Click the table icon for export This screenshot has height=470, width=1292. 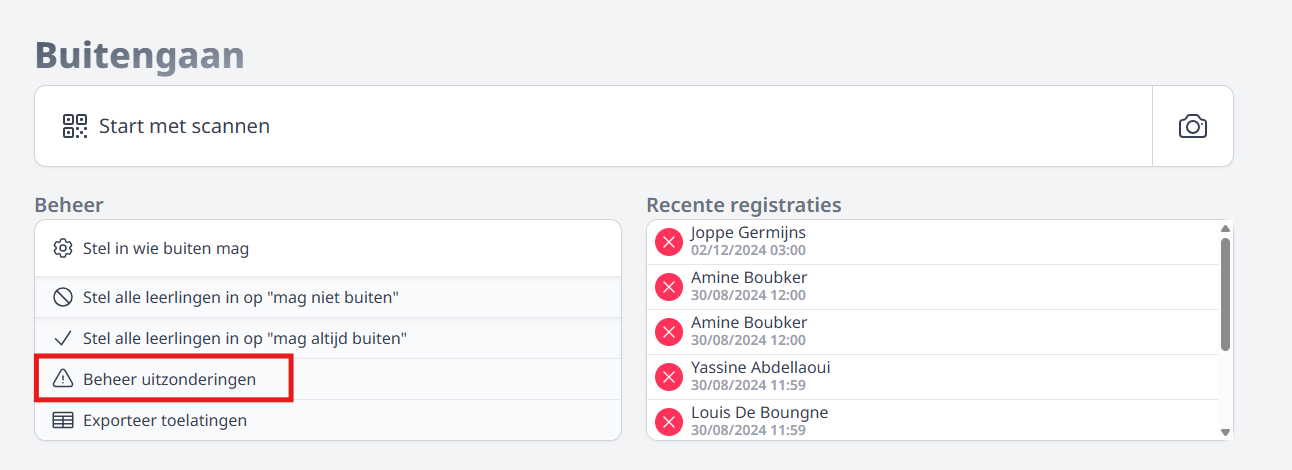(x=63, y=420)
